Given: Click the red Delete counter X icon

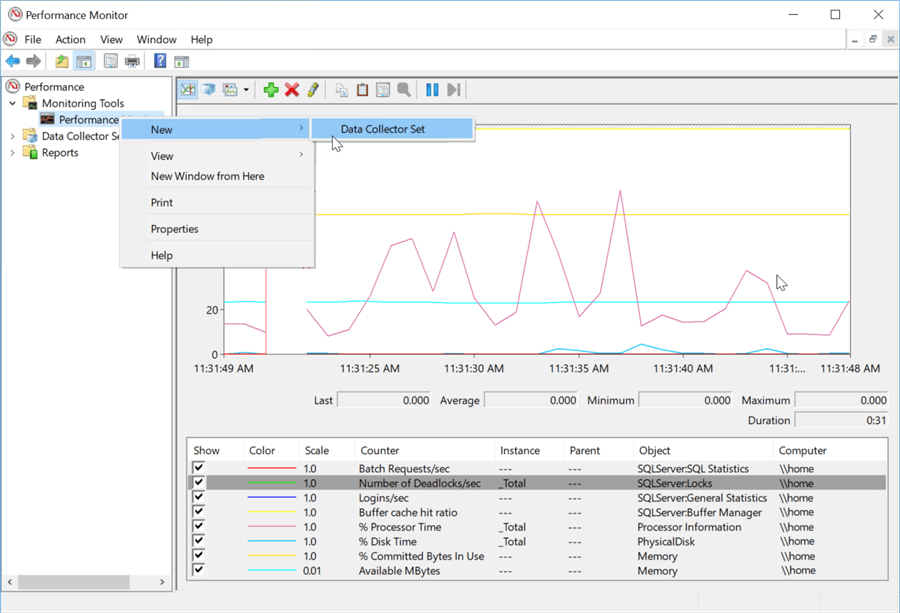Looking at the screenshot, I should click(x=292, y=90).
